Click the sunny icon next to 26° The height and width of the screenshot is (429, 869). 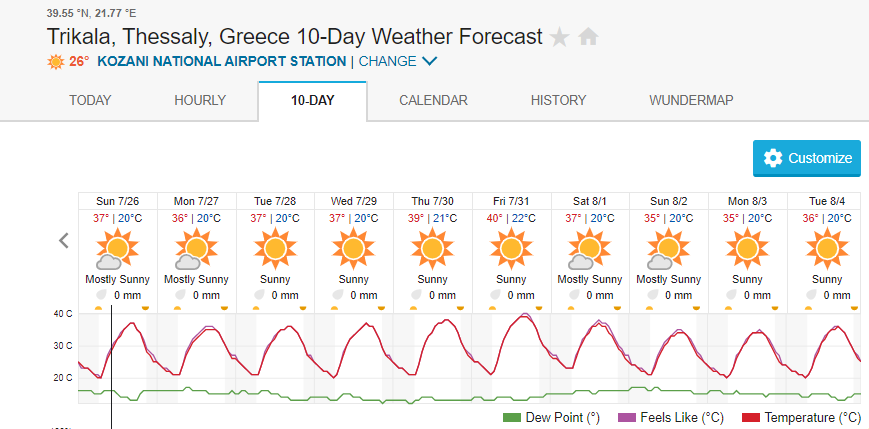click(x=56, y=62)
